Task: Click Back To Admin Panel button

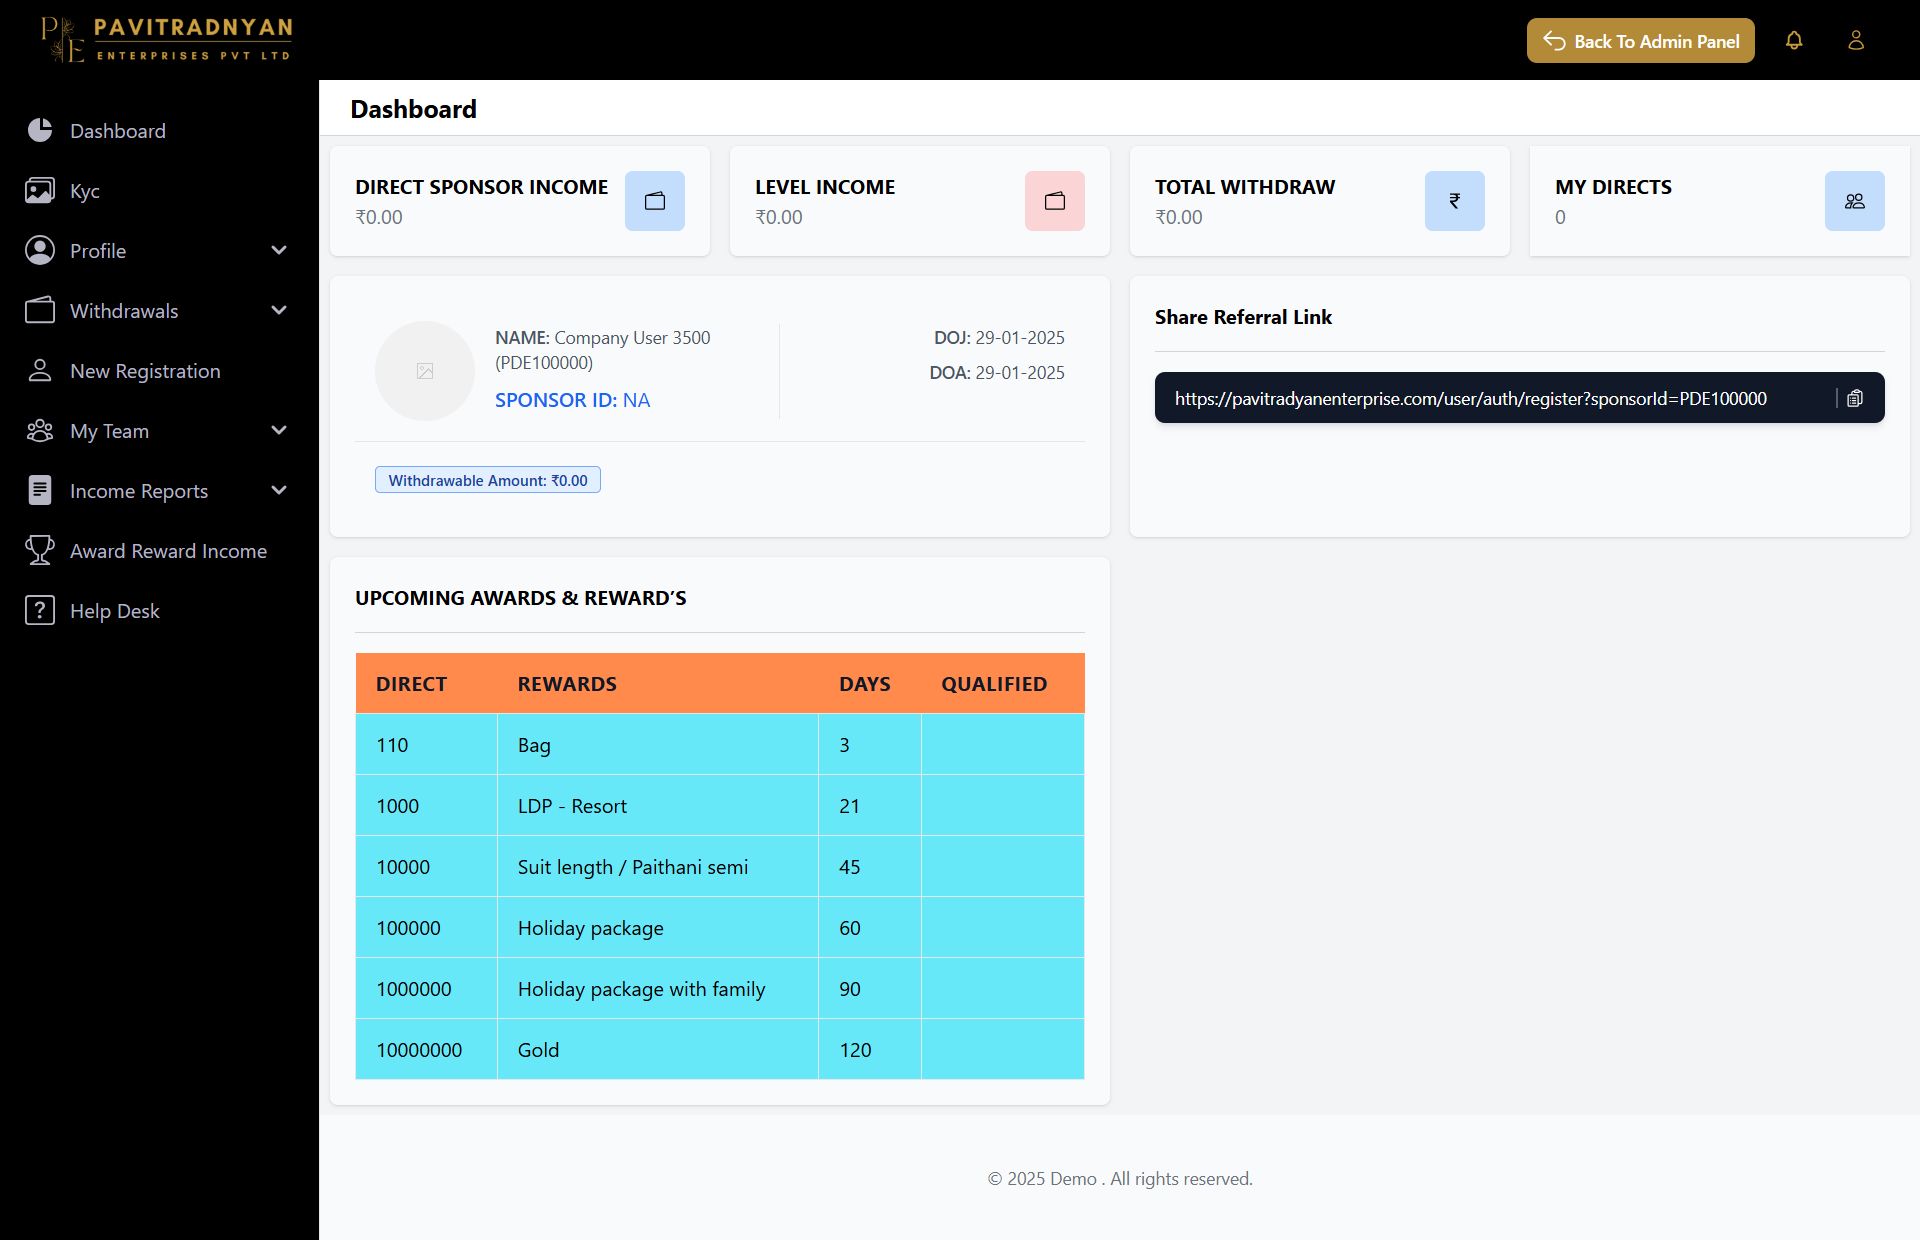Action: pos(1640,41)
